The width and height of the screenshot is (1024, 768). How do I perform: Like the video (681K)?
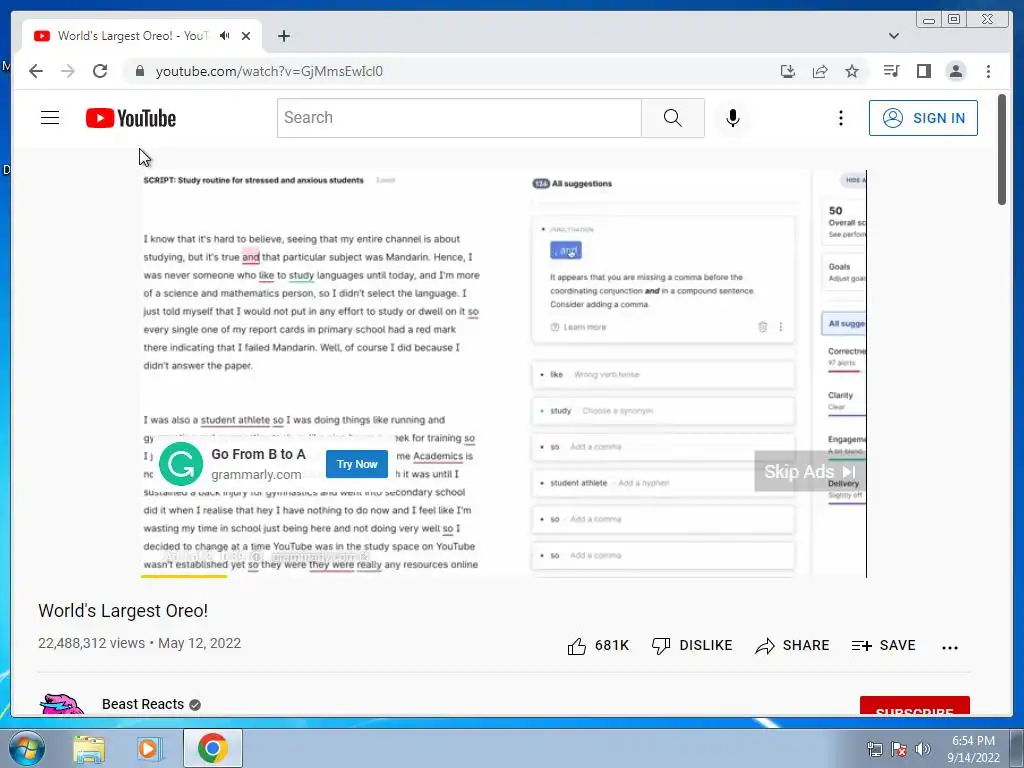[x=598, y=646]
